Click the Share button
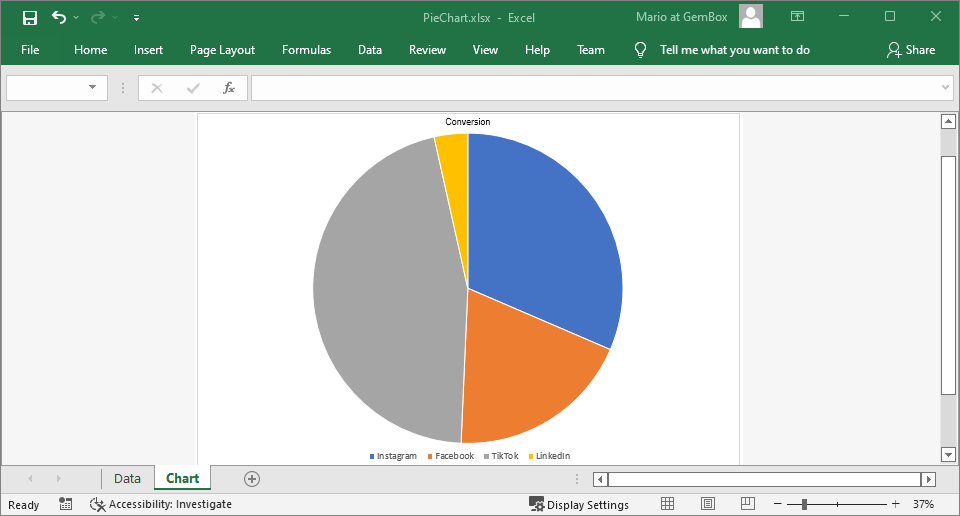 point(911,50)
